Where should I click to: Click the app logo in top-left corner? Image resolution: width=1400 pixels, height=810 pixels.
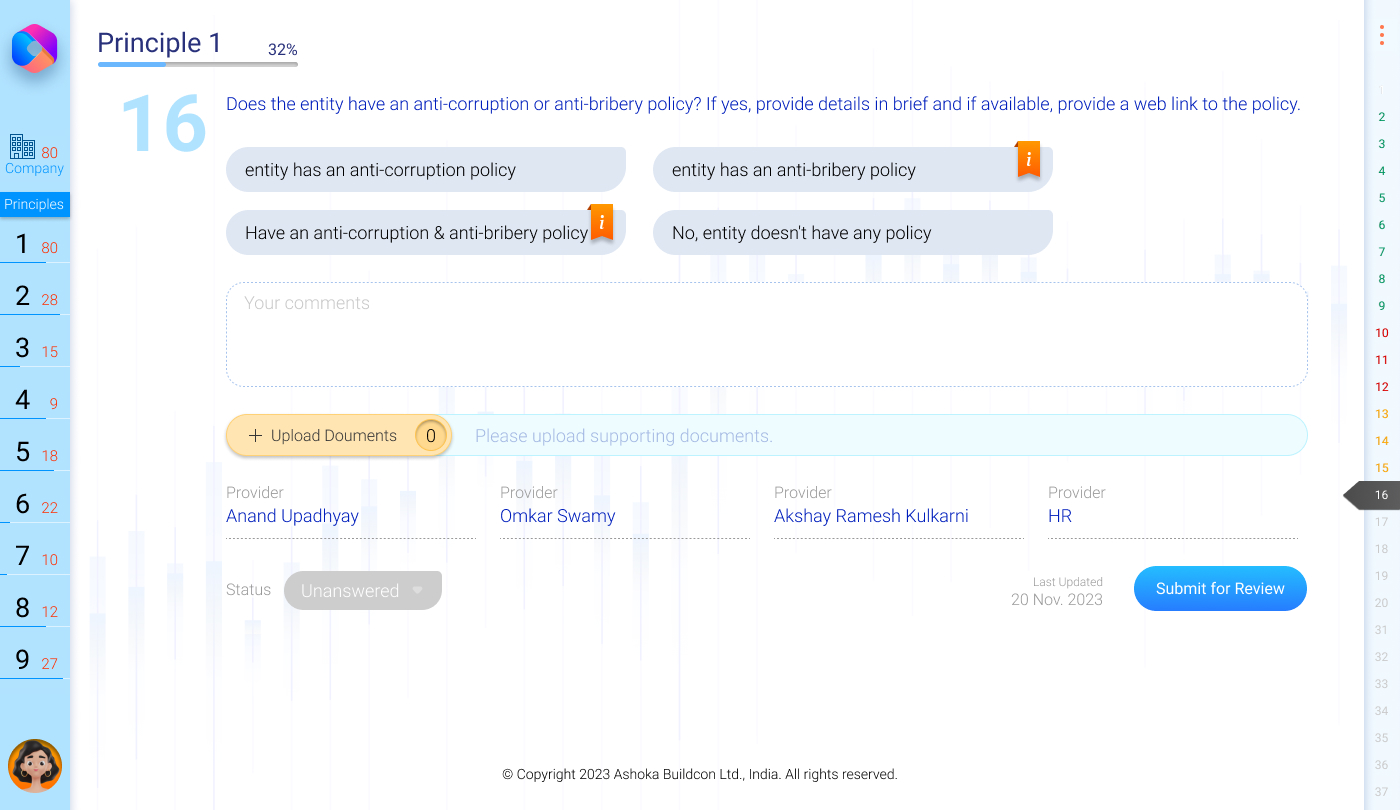tap(34, 48)
